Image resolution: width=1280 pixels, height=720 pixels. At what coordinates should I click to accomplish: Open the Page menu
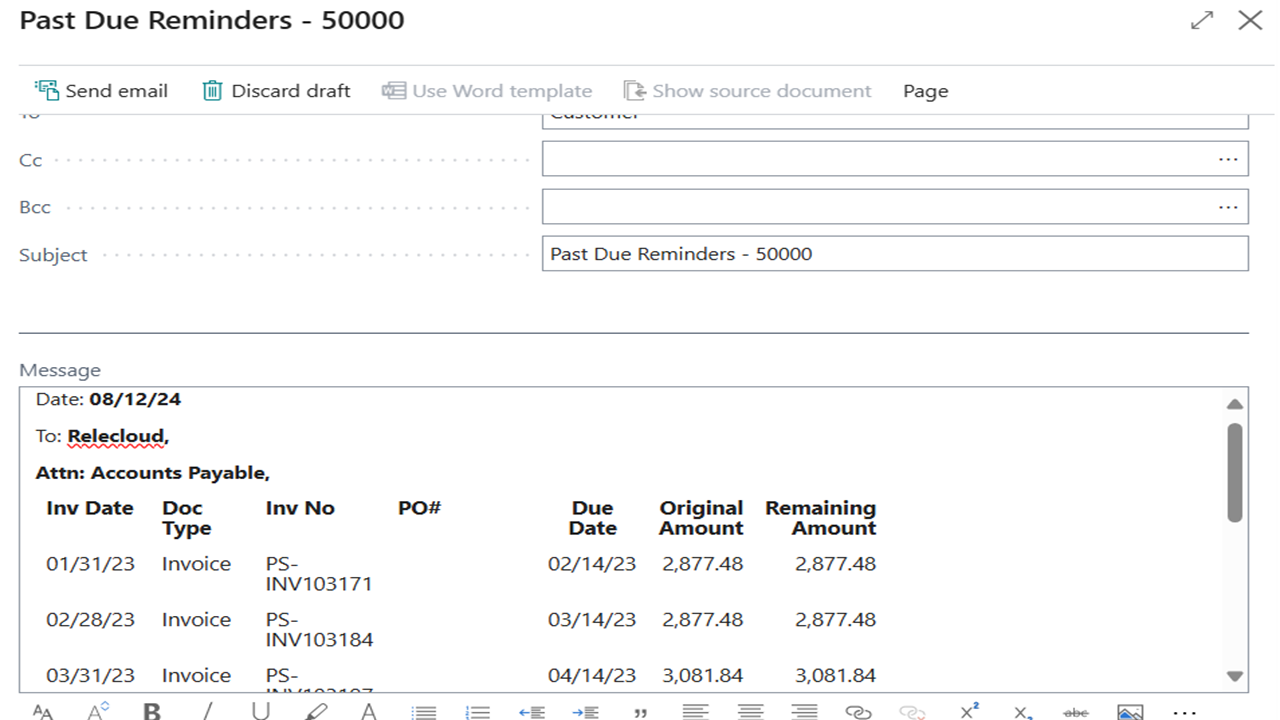[925, 91]
